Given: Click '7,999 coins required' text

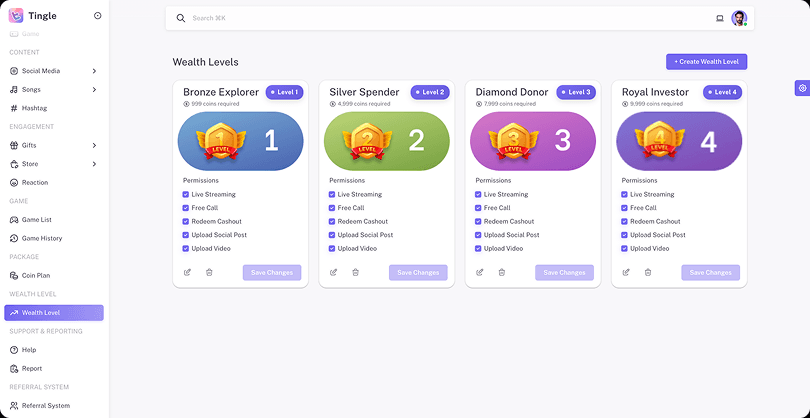Looking at the screenshot, I should coord(510,104).
